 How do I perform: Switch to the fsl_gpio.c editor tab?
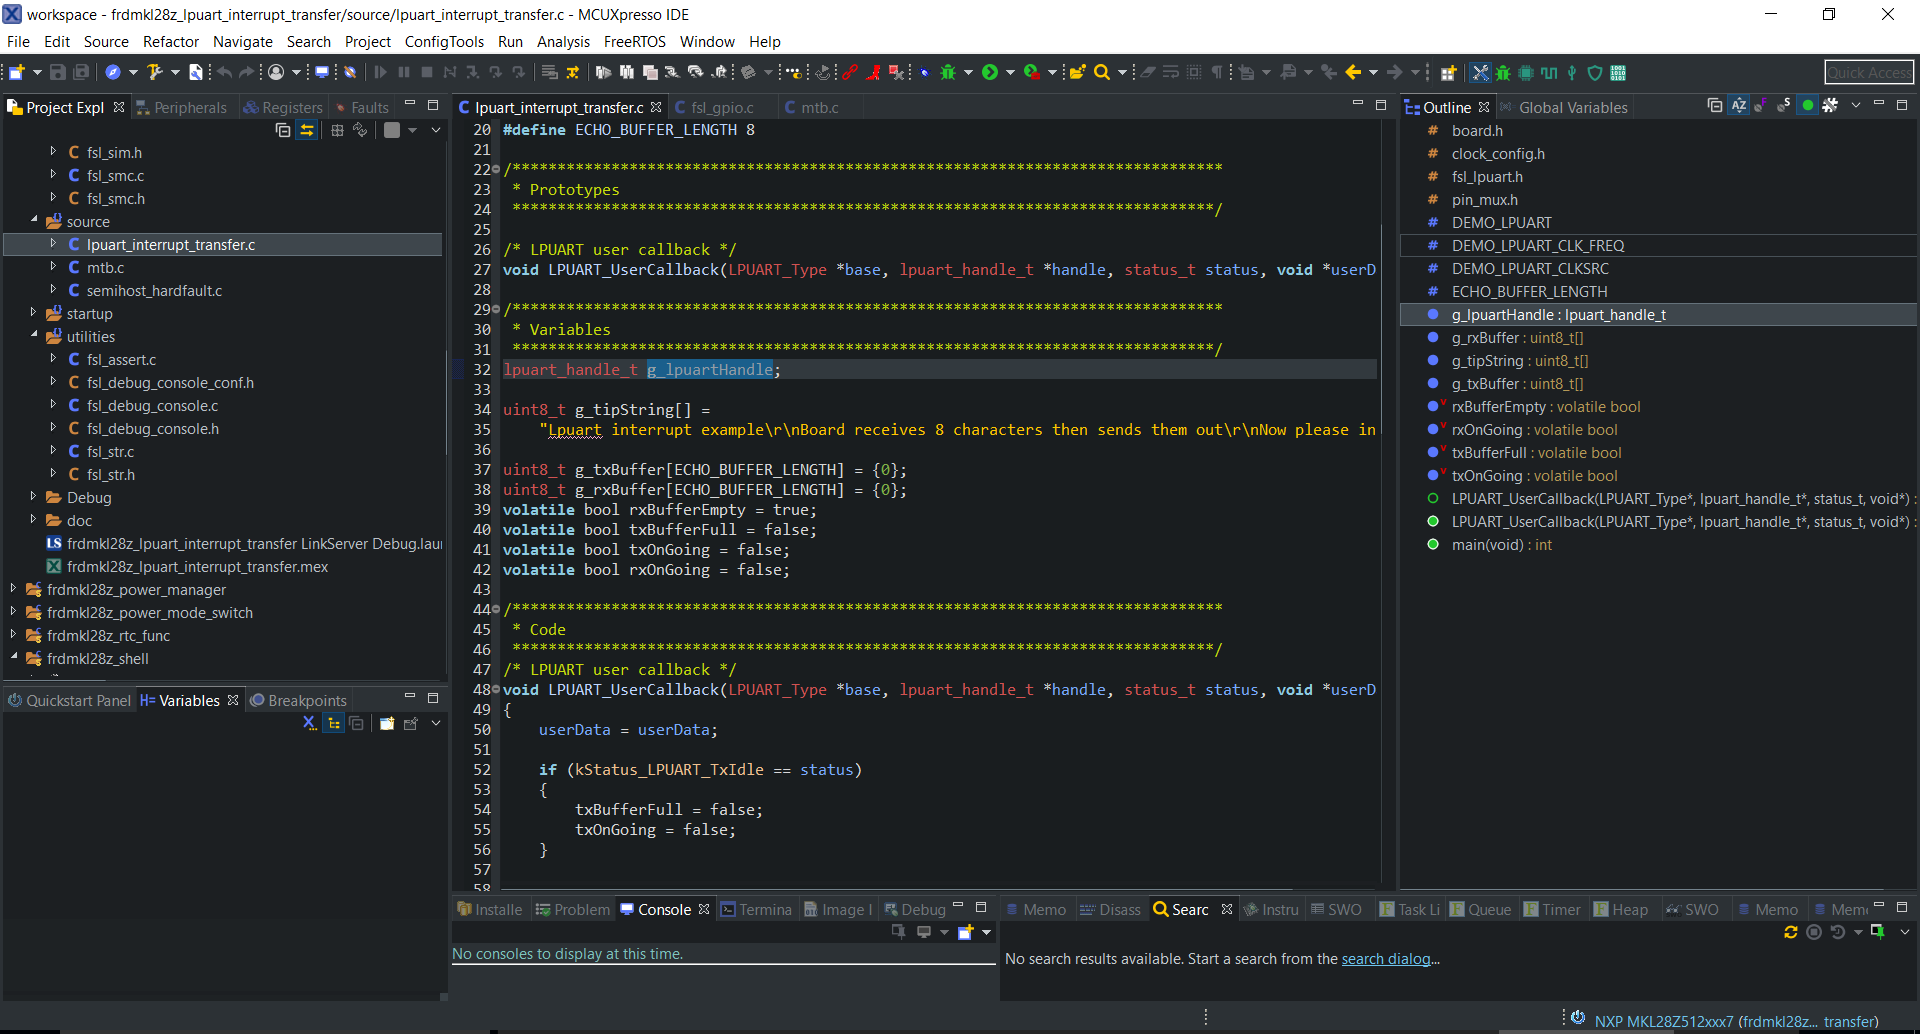[721, 107]
